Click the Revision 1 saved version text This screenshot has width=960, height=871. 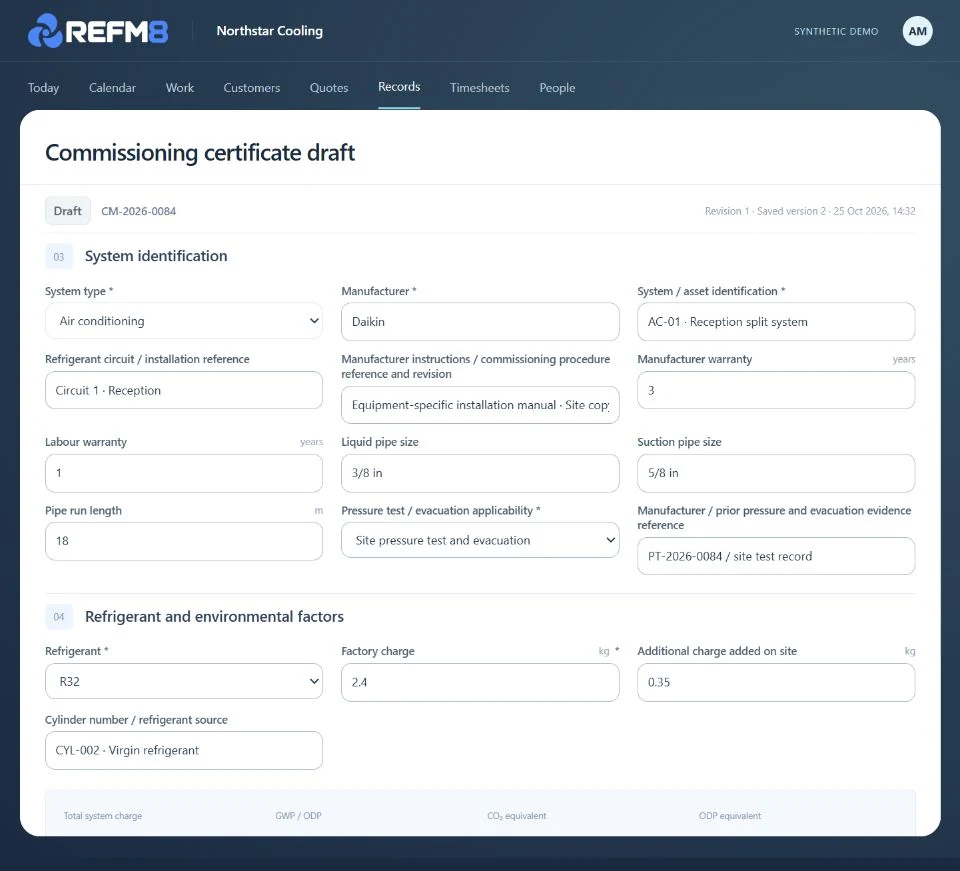pyautogui.click(x=810, y=211)
